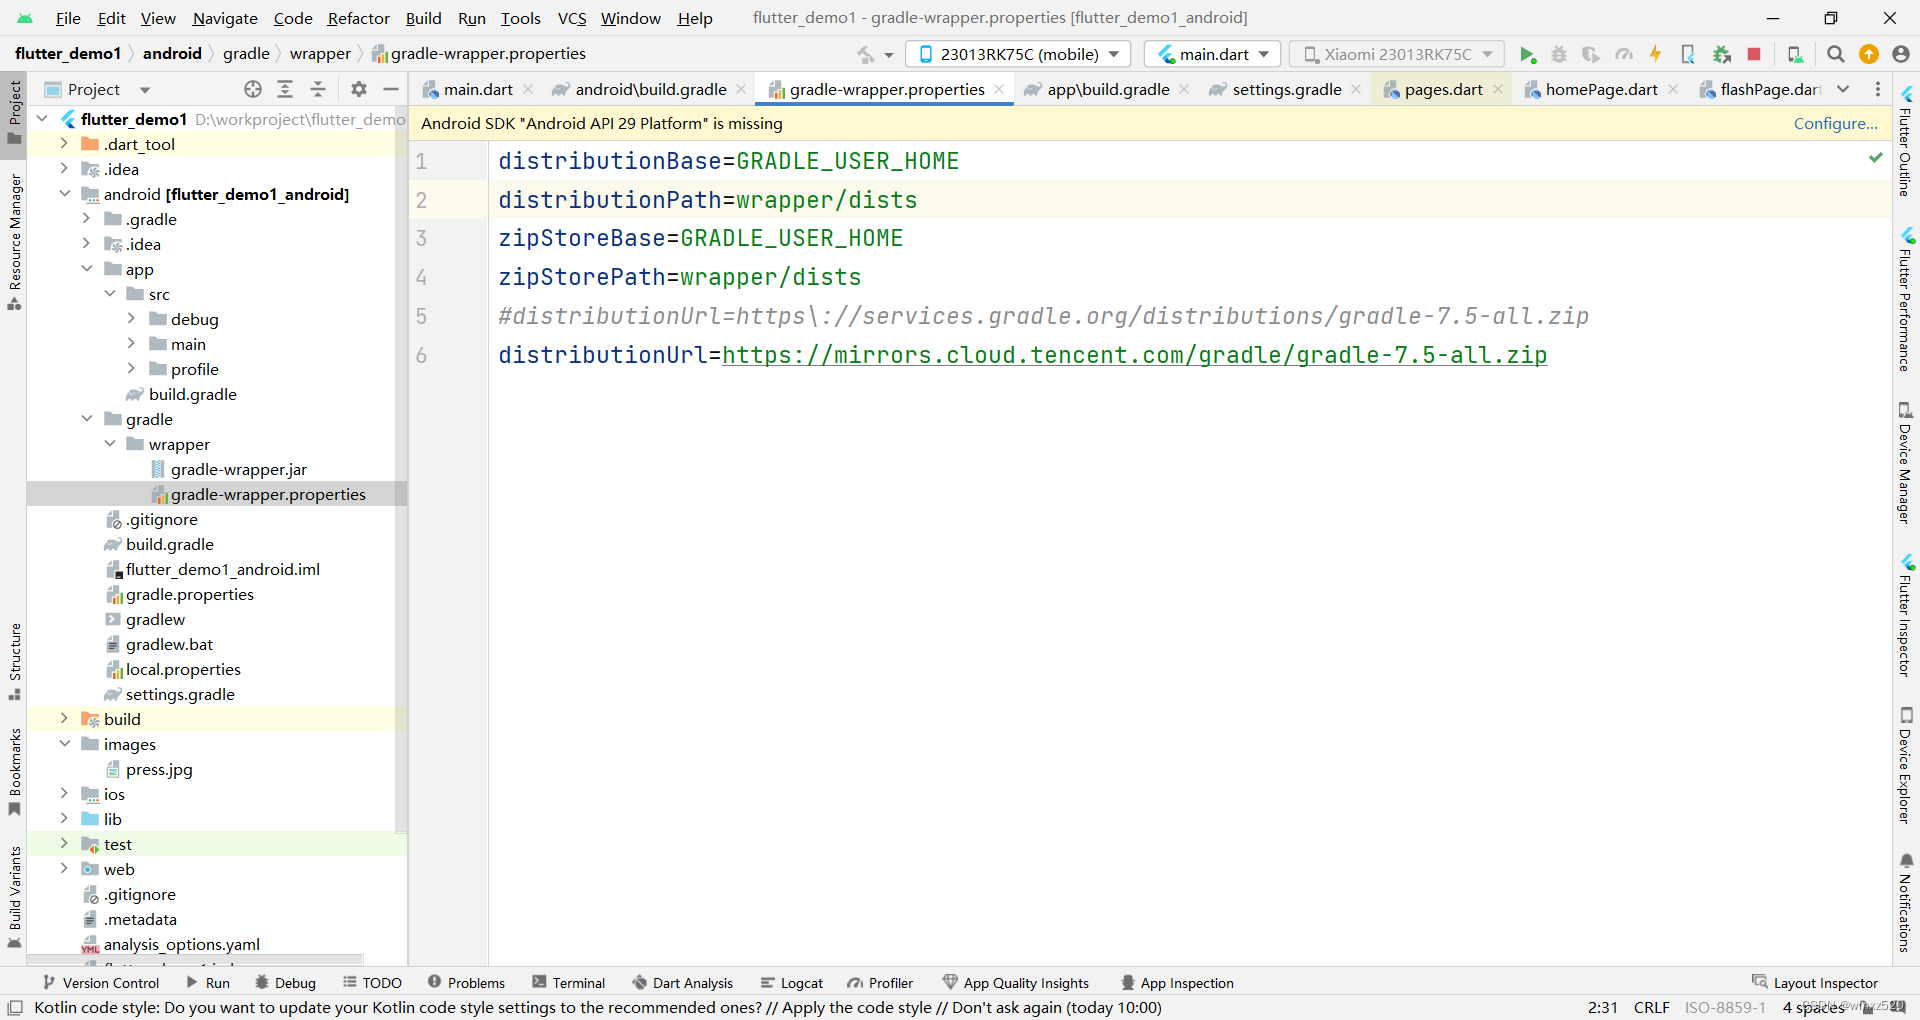Click the orange update available icon
This screenshot has width=1920, height=1020.
point(1868,54)
